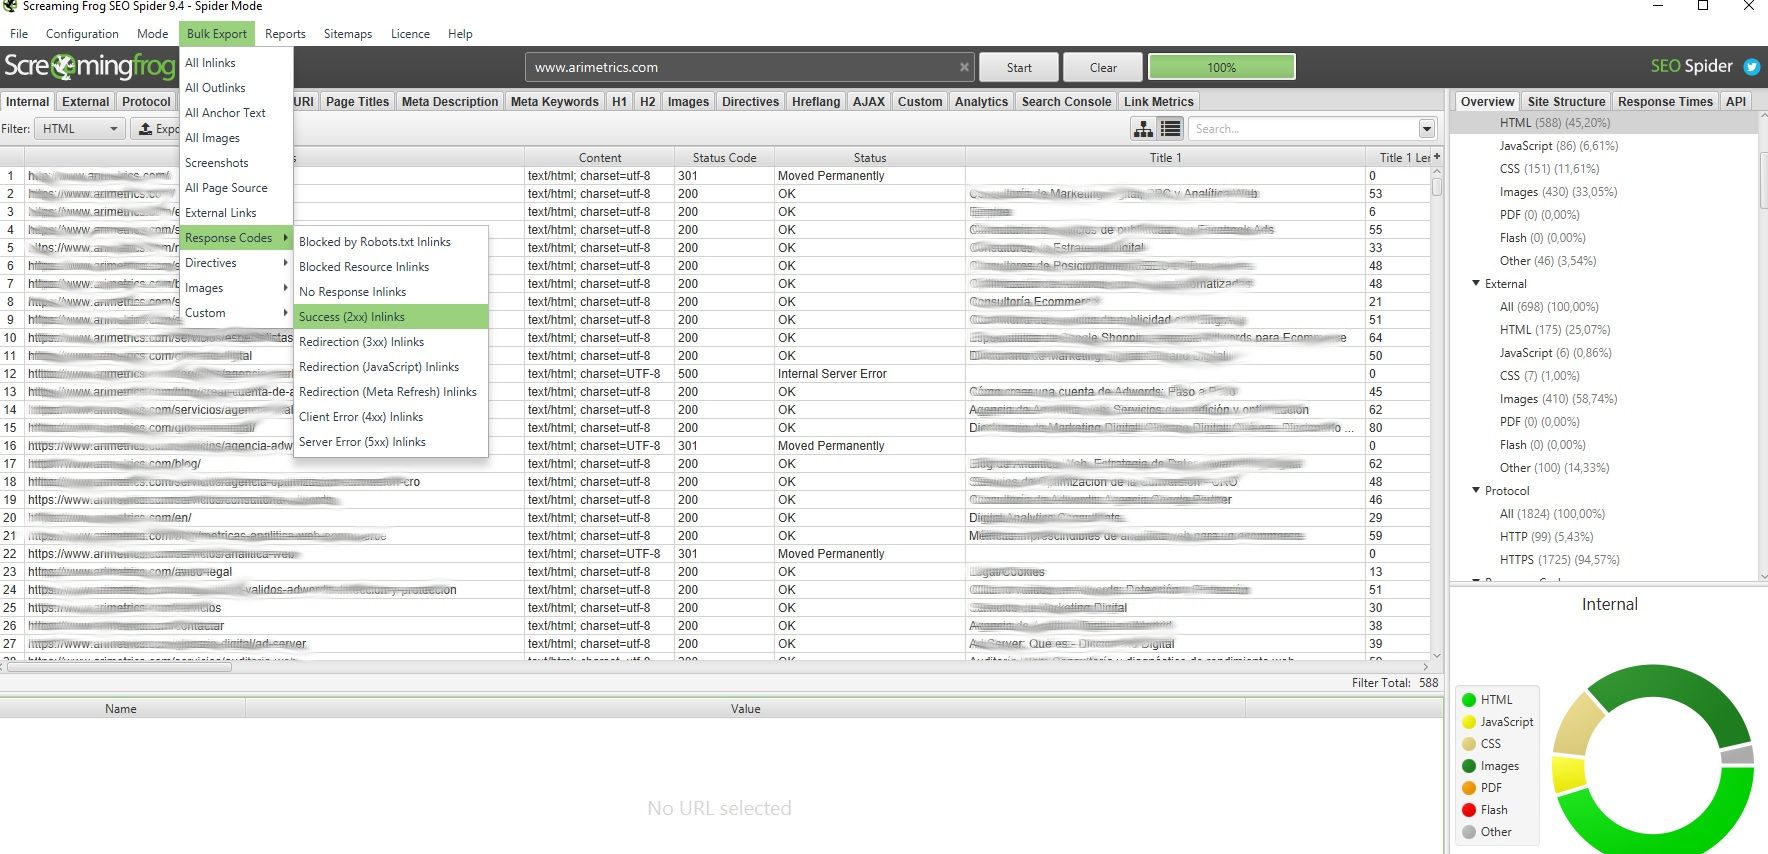The image size is (1768, 854).
Task: Click the Start button
Action: (1019, 67)
